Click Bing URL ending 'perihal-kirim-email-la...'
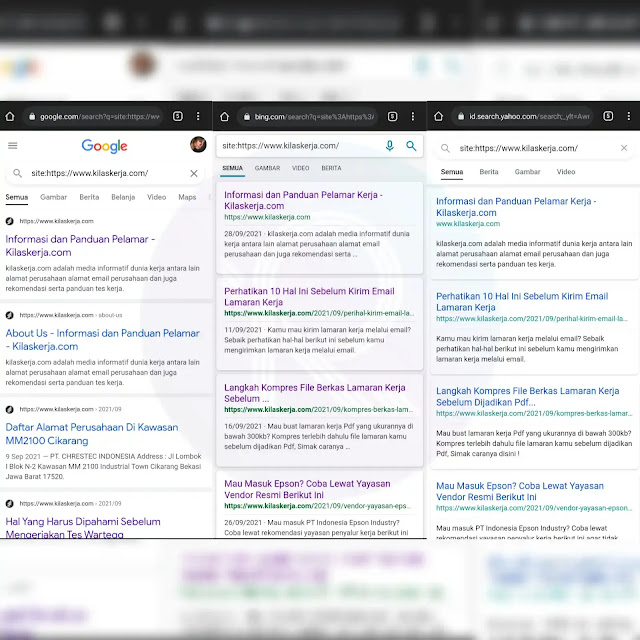 point(319,313)
